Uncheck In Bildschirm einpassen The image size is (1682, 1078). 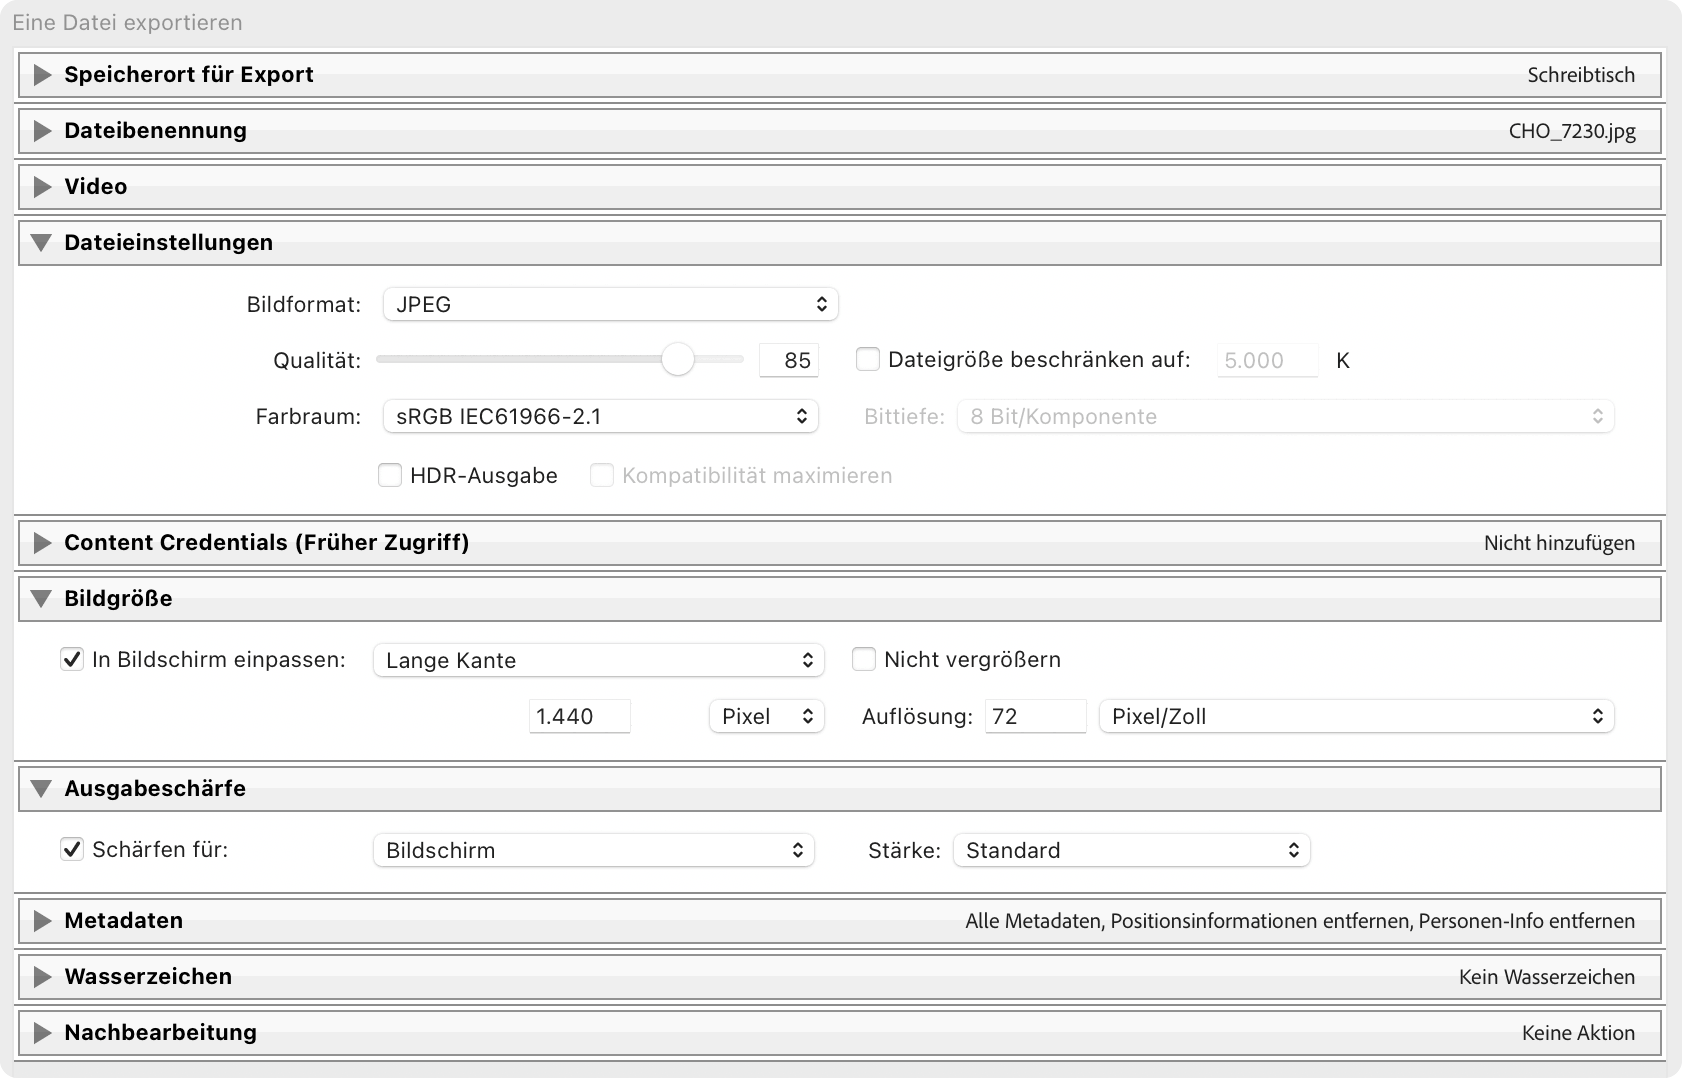pyautogui.click(x=72, y=660)
